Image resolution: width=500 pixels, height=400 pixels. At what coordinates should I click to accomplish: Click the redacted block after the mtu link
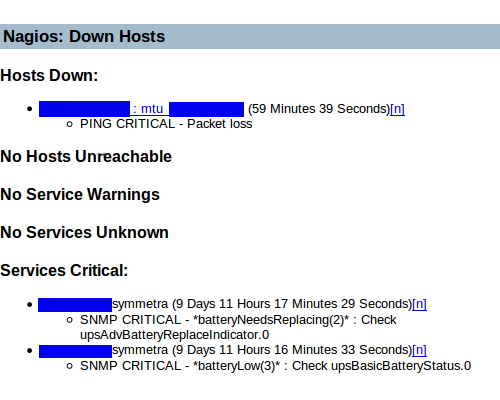206,109
